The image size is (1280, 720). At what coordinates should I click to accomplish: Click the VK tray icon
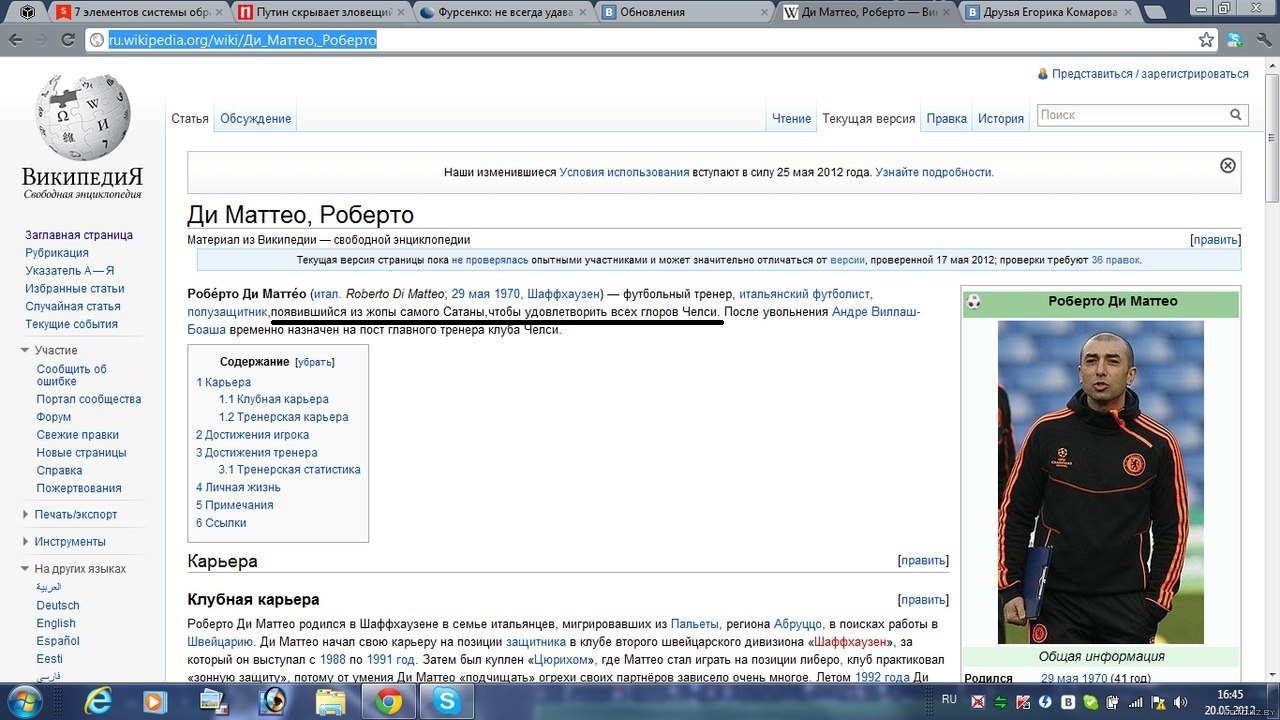[1069, 703]
